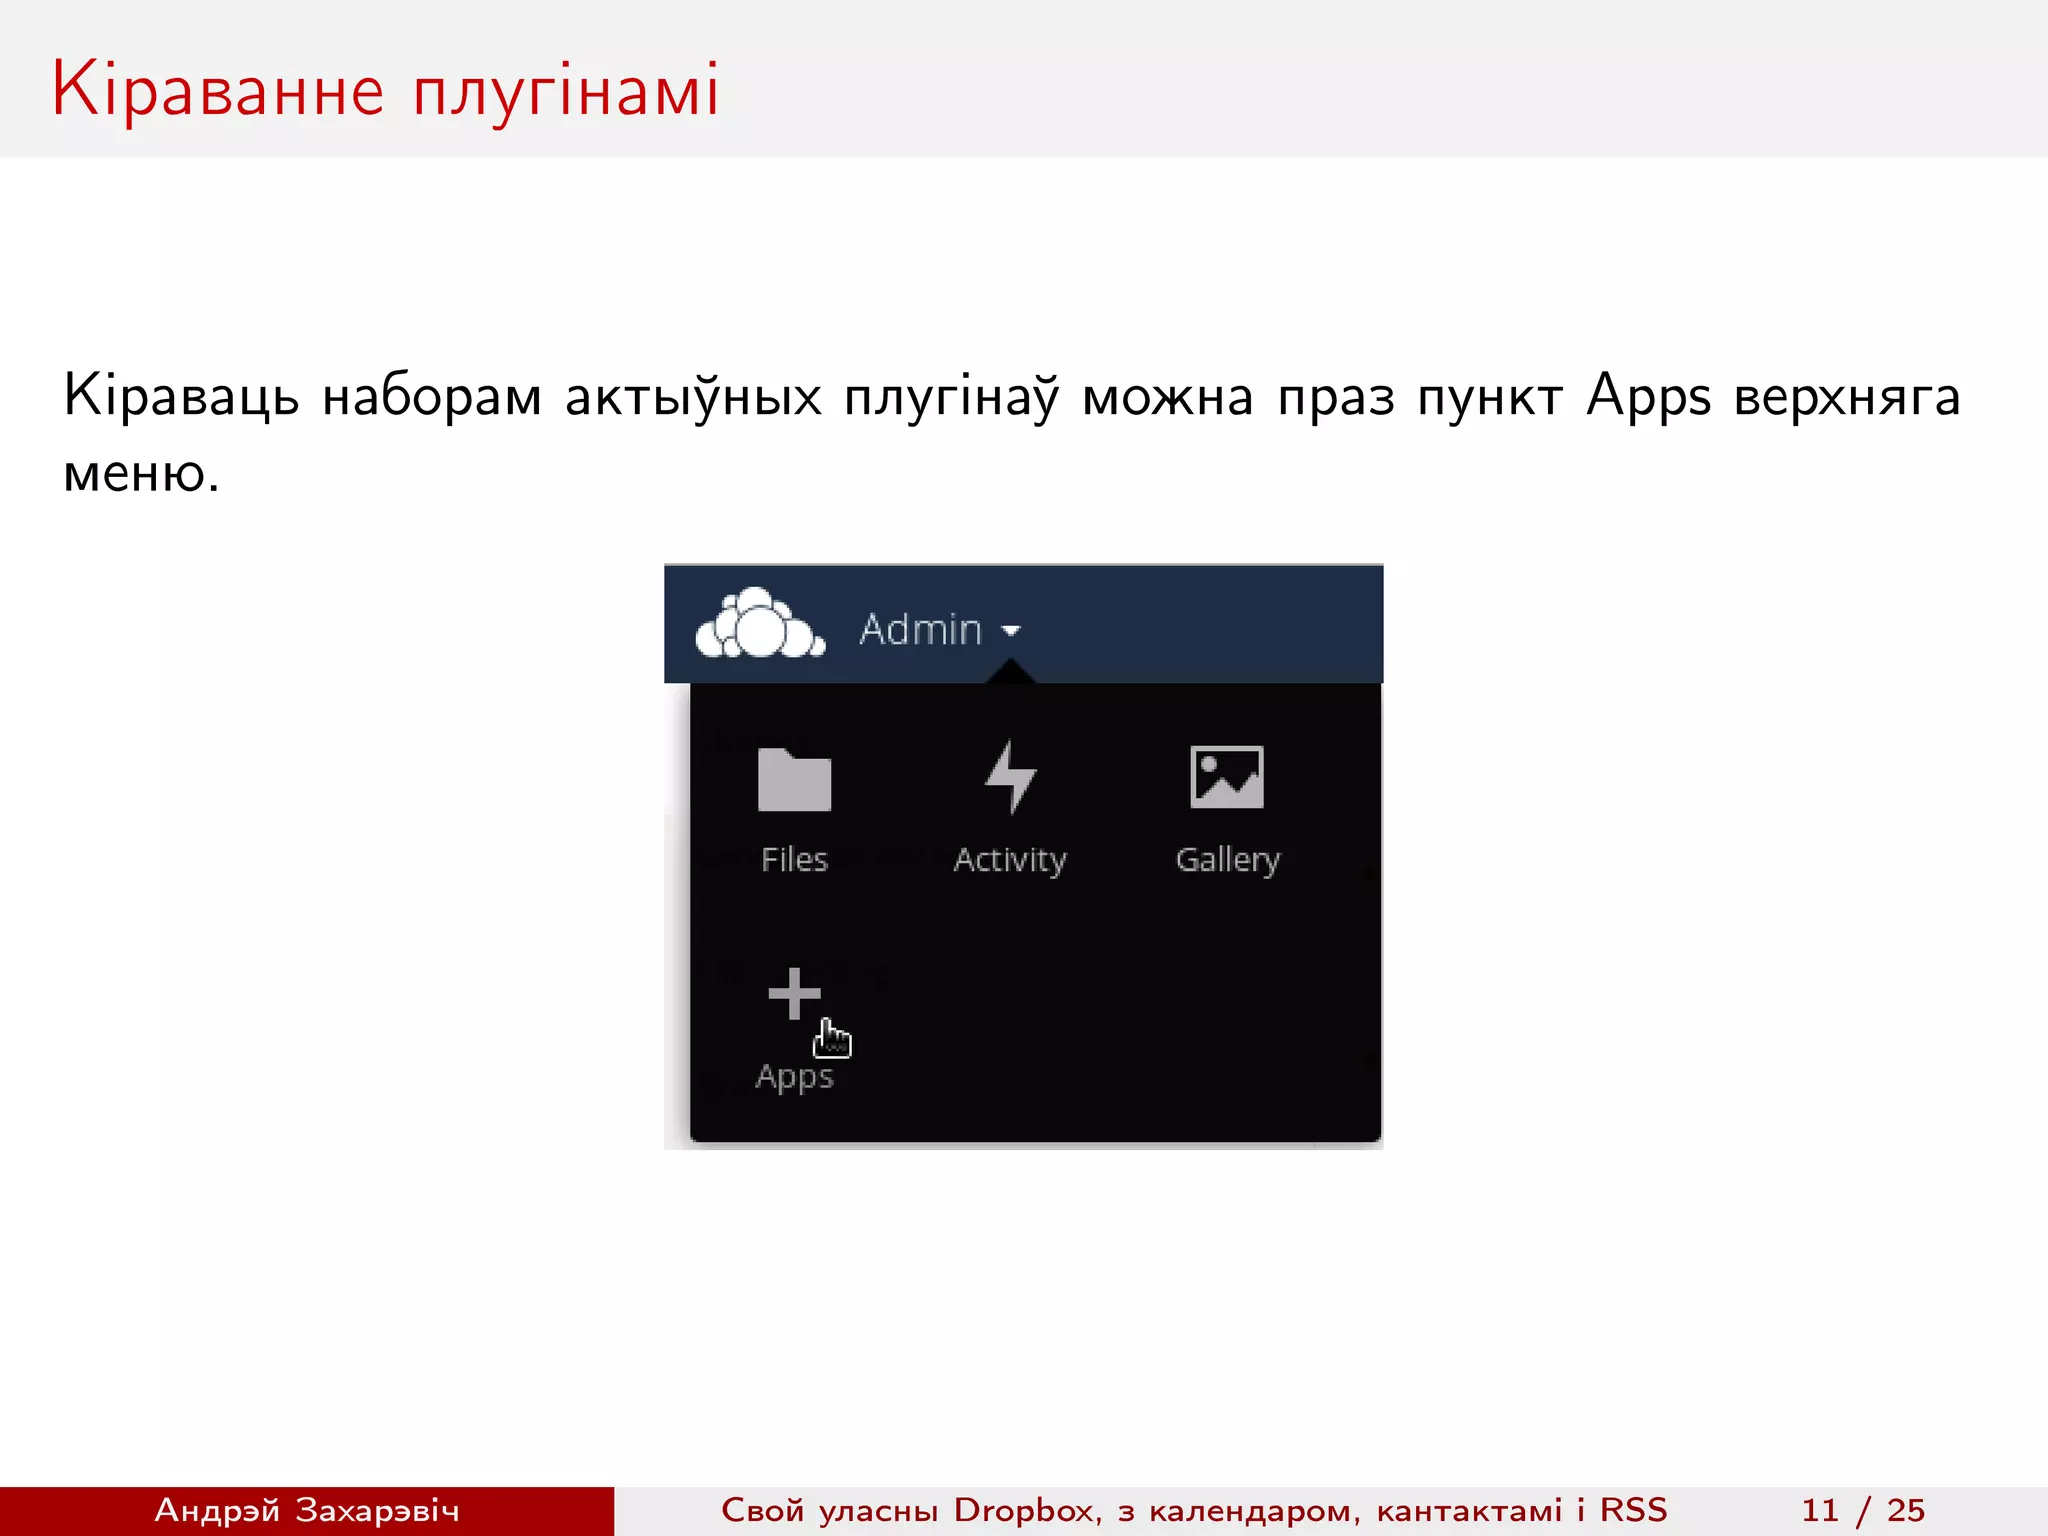Select the Activity label in menu

tap(1010, 861)
